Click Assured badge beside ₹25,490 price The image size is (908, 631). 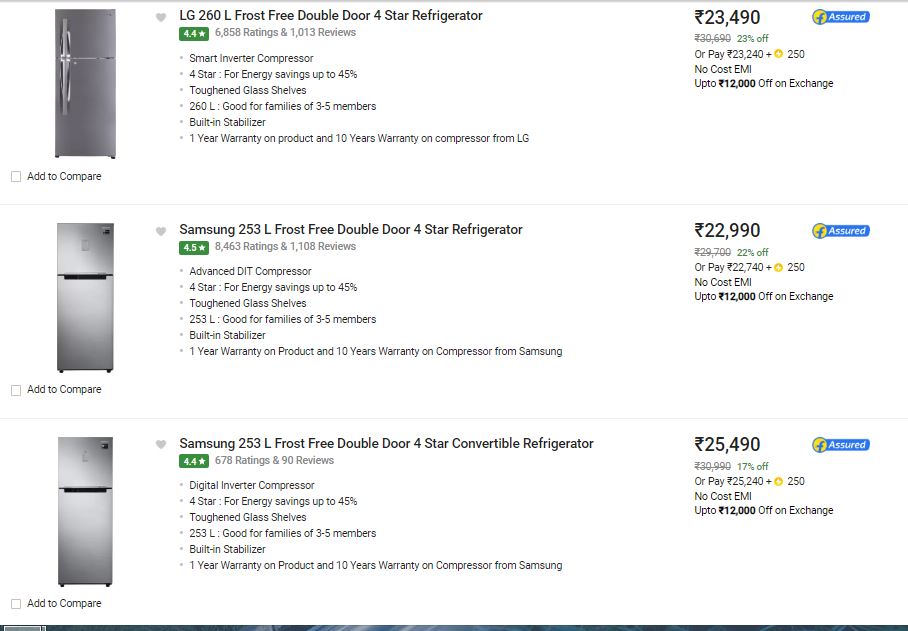point(840,445)
